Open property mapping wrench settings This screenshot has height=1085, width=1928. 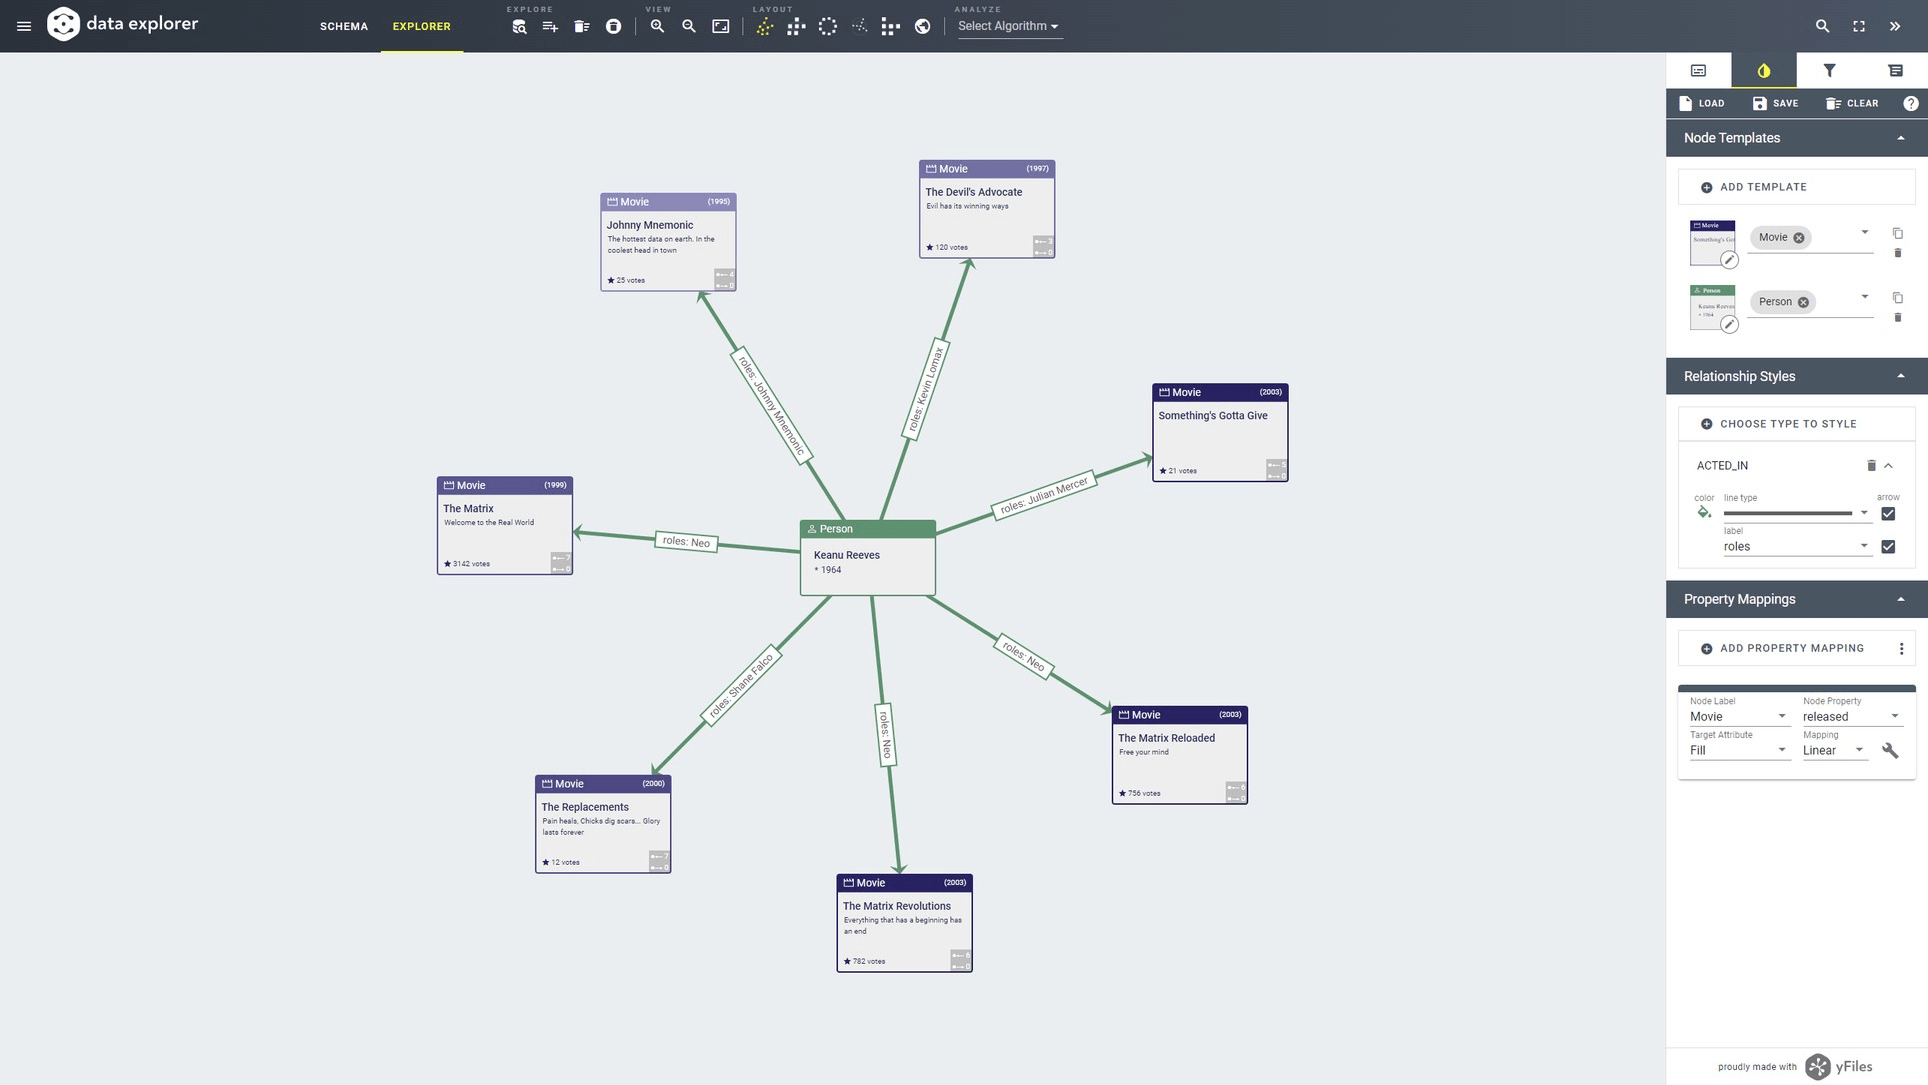pyautogui.click(x=1890, y=750)
